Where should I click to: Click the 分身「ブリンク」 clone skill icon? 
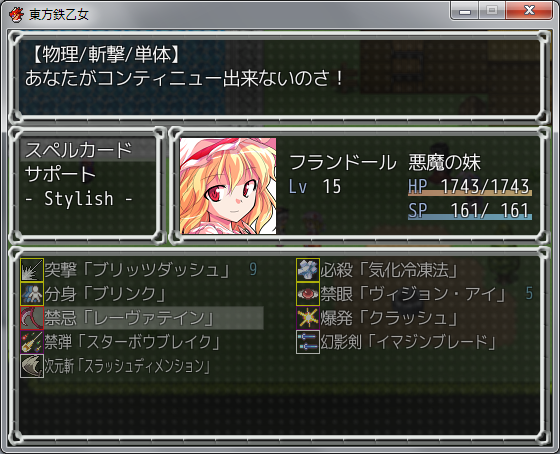(32, 294)
